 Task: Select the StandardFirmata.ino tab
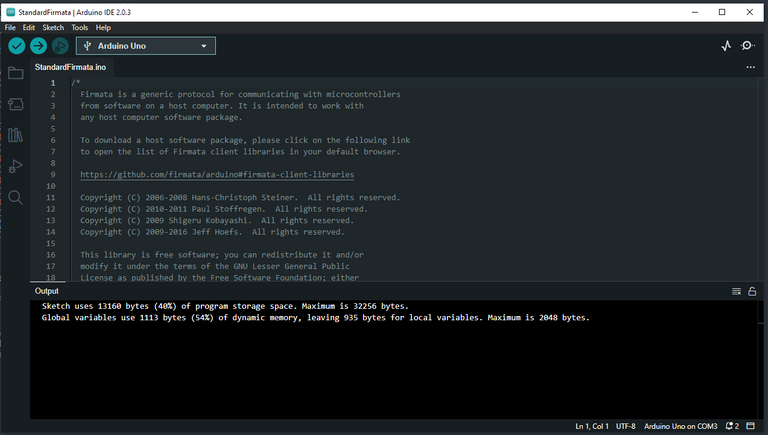(x=70, y=67)
